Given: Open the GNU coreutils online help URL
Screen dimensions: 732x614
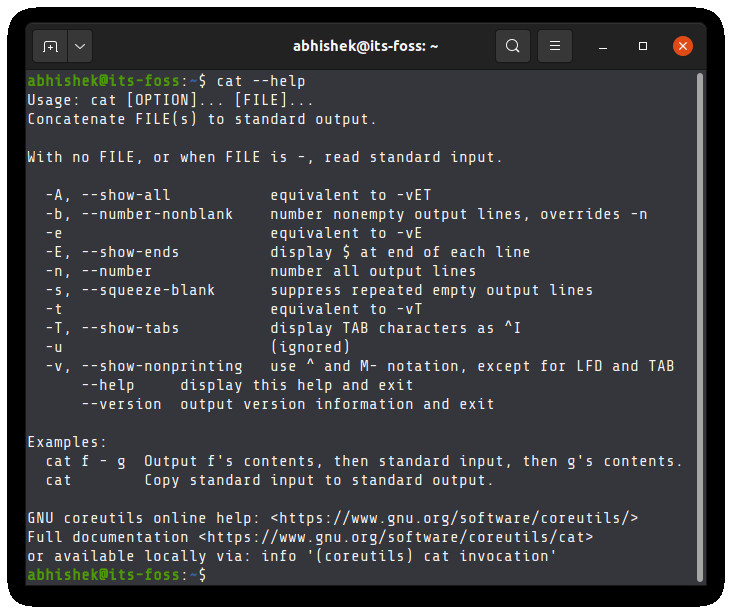Looking at the screenshot, I should coord(455,518).
